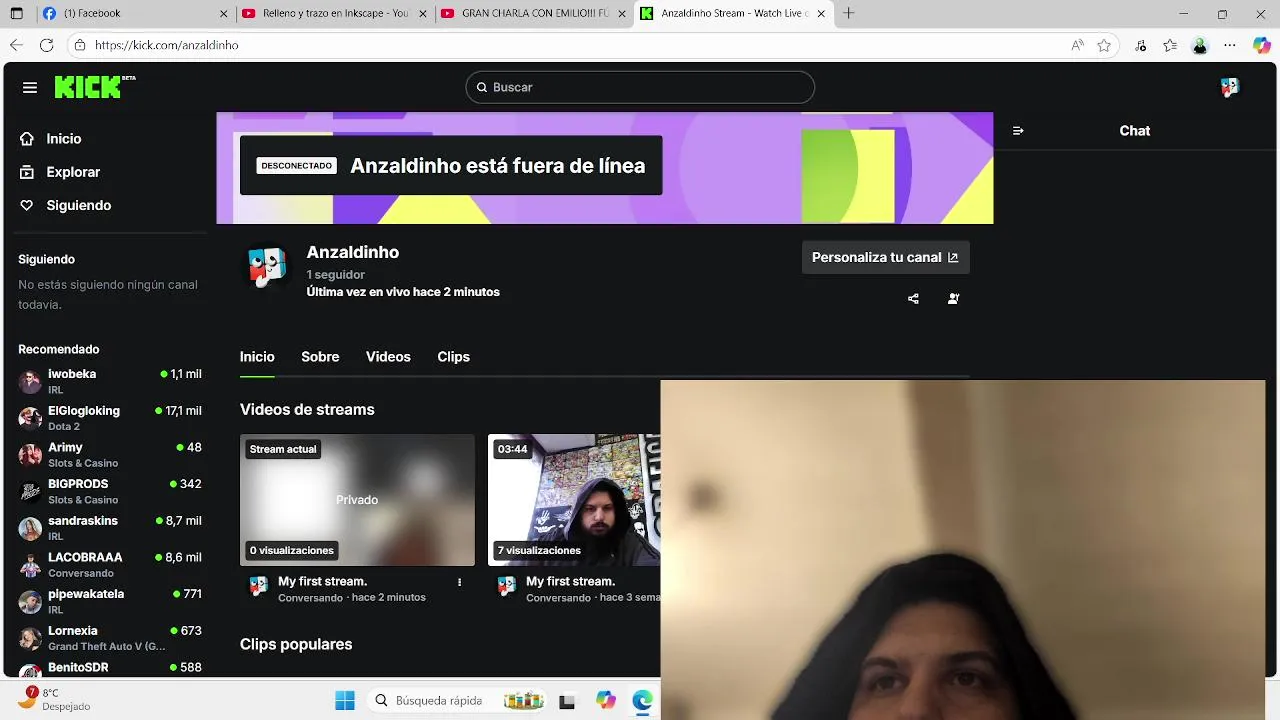Open the favorites list icon in toolbar
1280x720 pixels.
pyautogui.click(x=1170, y=45)
